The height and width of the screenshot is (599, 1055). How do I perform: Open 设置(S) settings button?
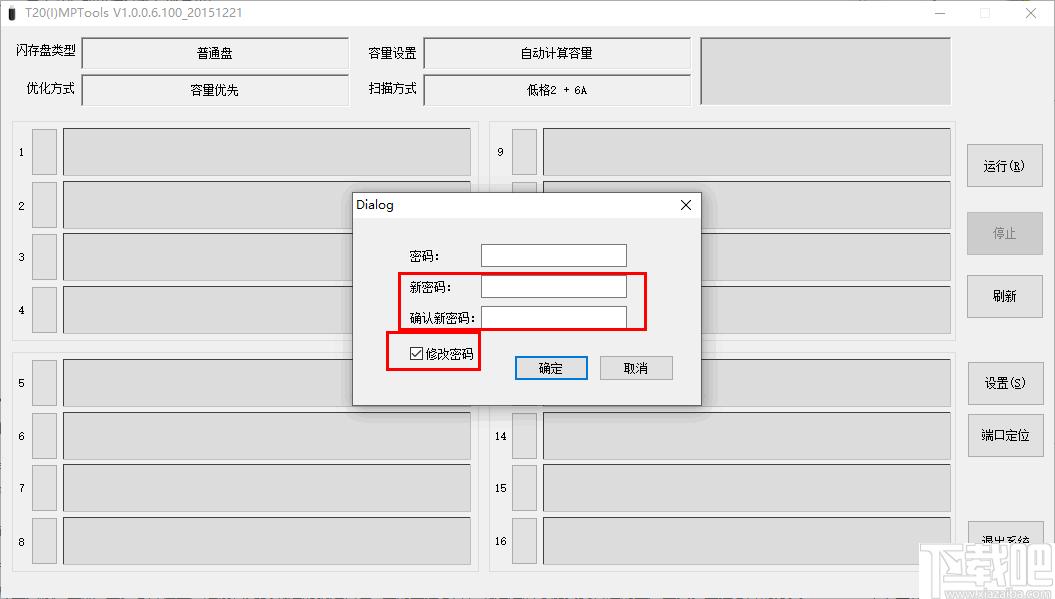click(x=1005, y=383)
